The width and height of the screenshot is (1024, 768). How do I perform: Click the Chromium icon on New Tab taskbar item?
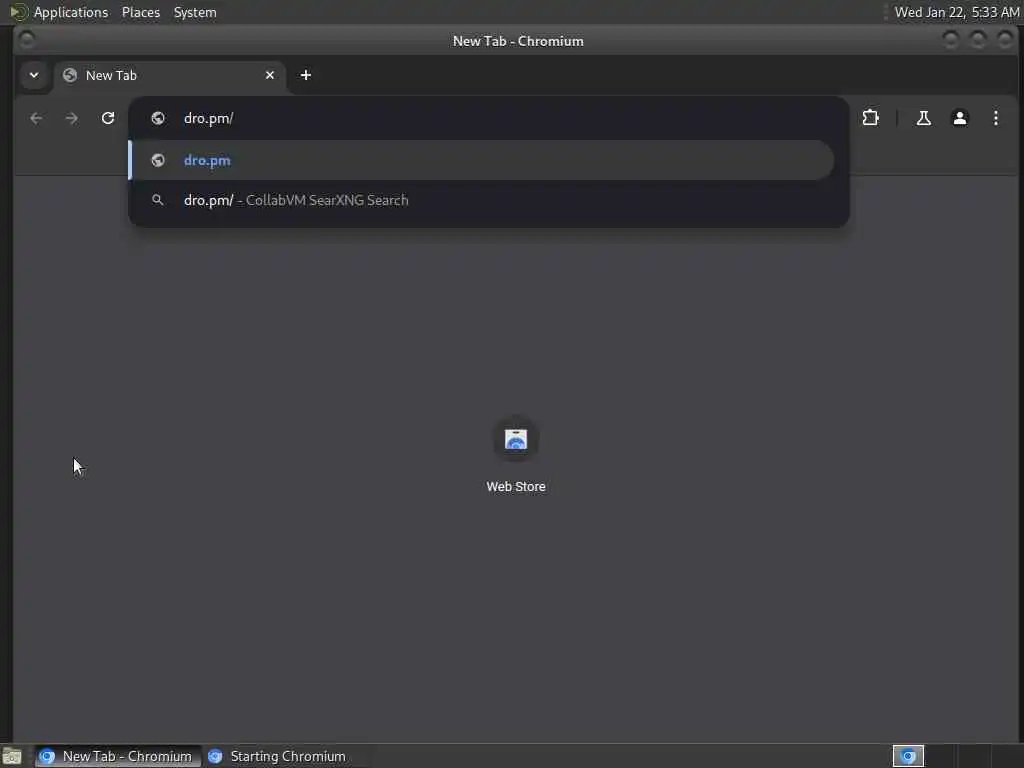pos(47,756)
